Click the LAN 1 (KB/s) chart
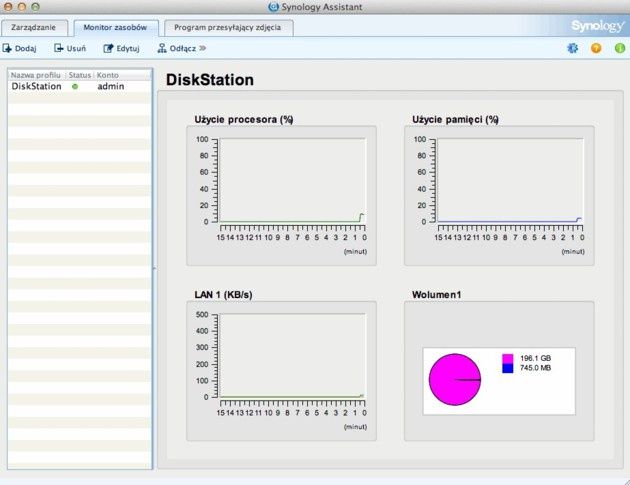The height and width of the screenshot is (485, 630). pos(281,371)
